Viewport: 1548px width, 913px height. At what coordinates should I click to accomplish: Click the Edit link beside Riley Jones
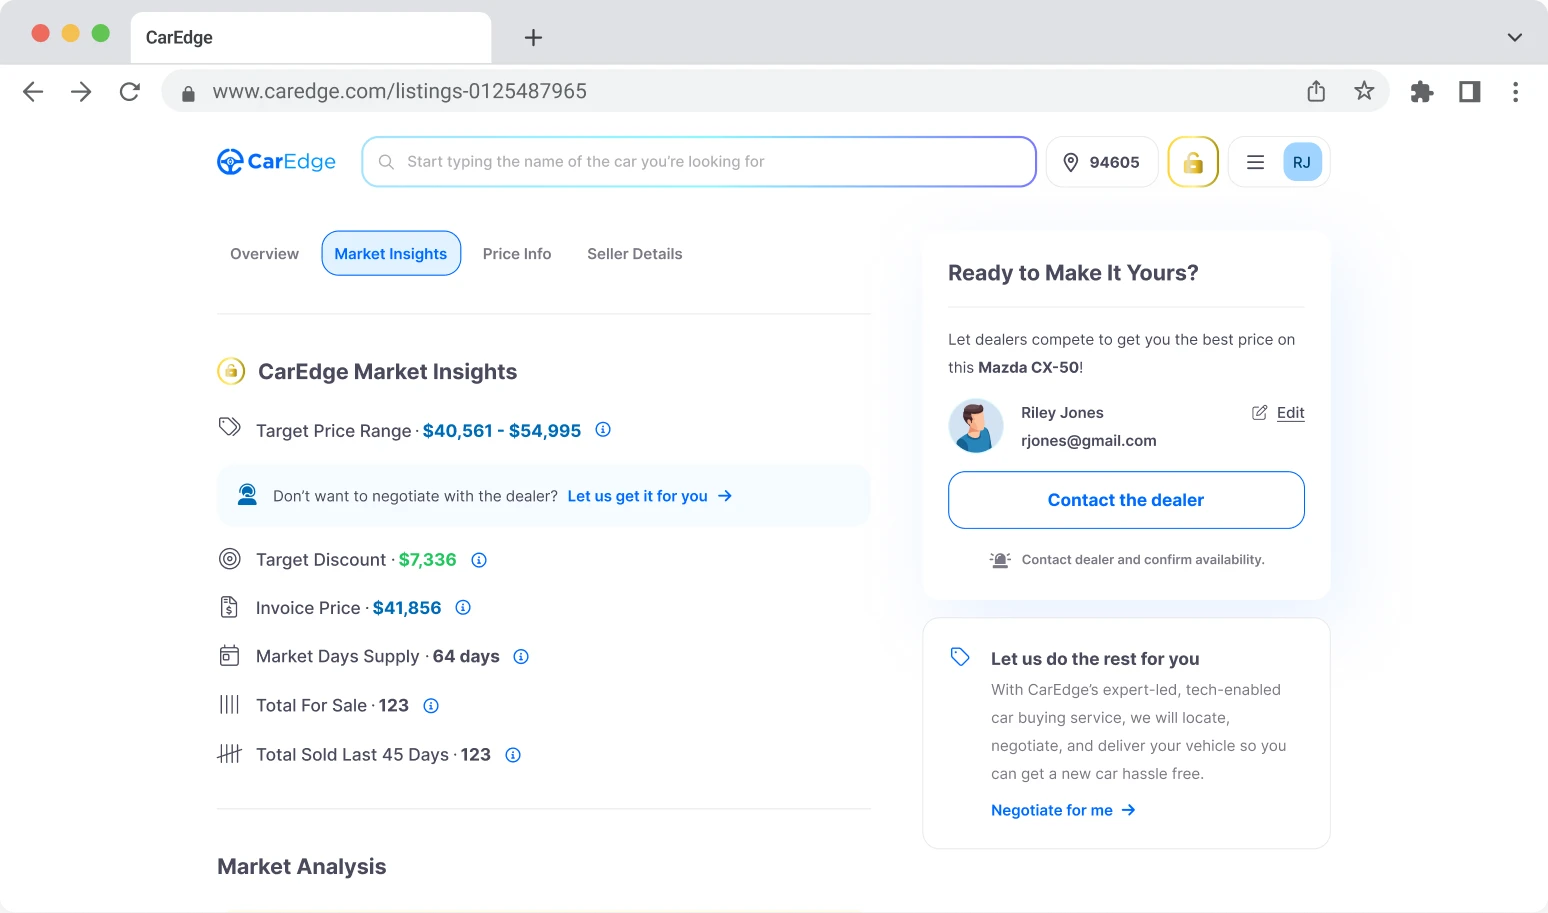coord(1279,413)
